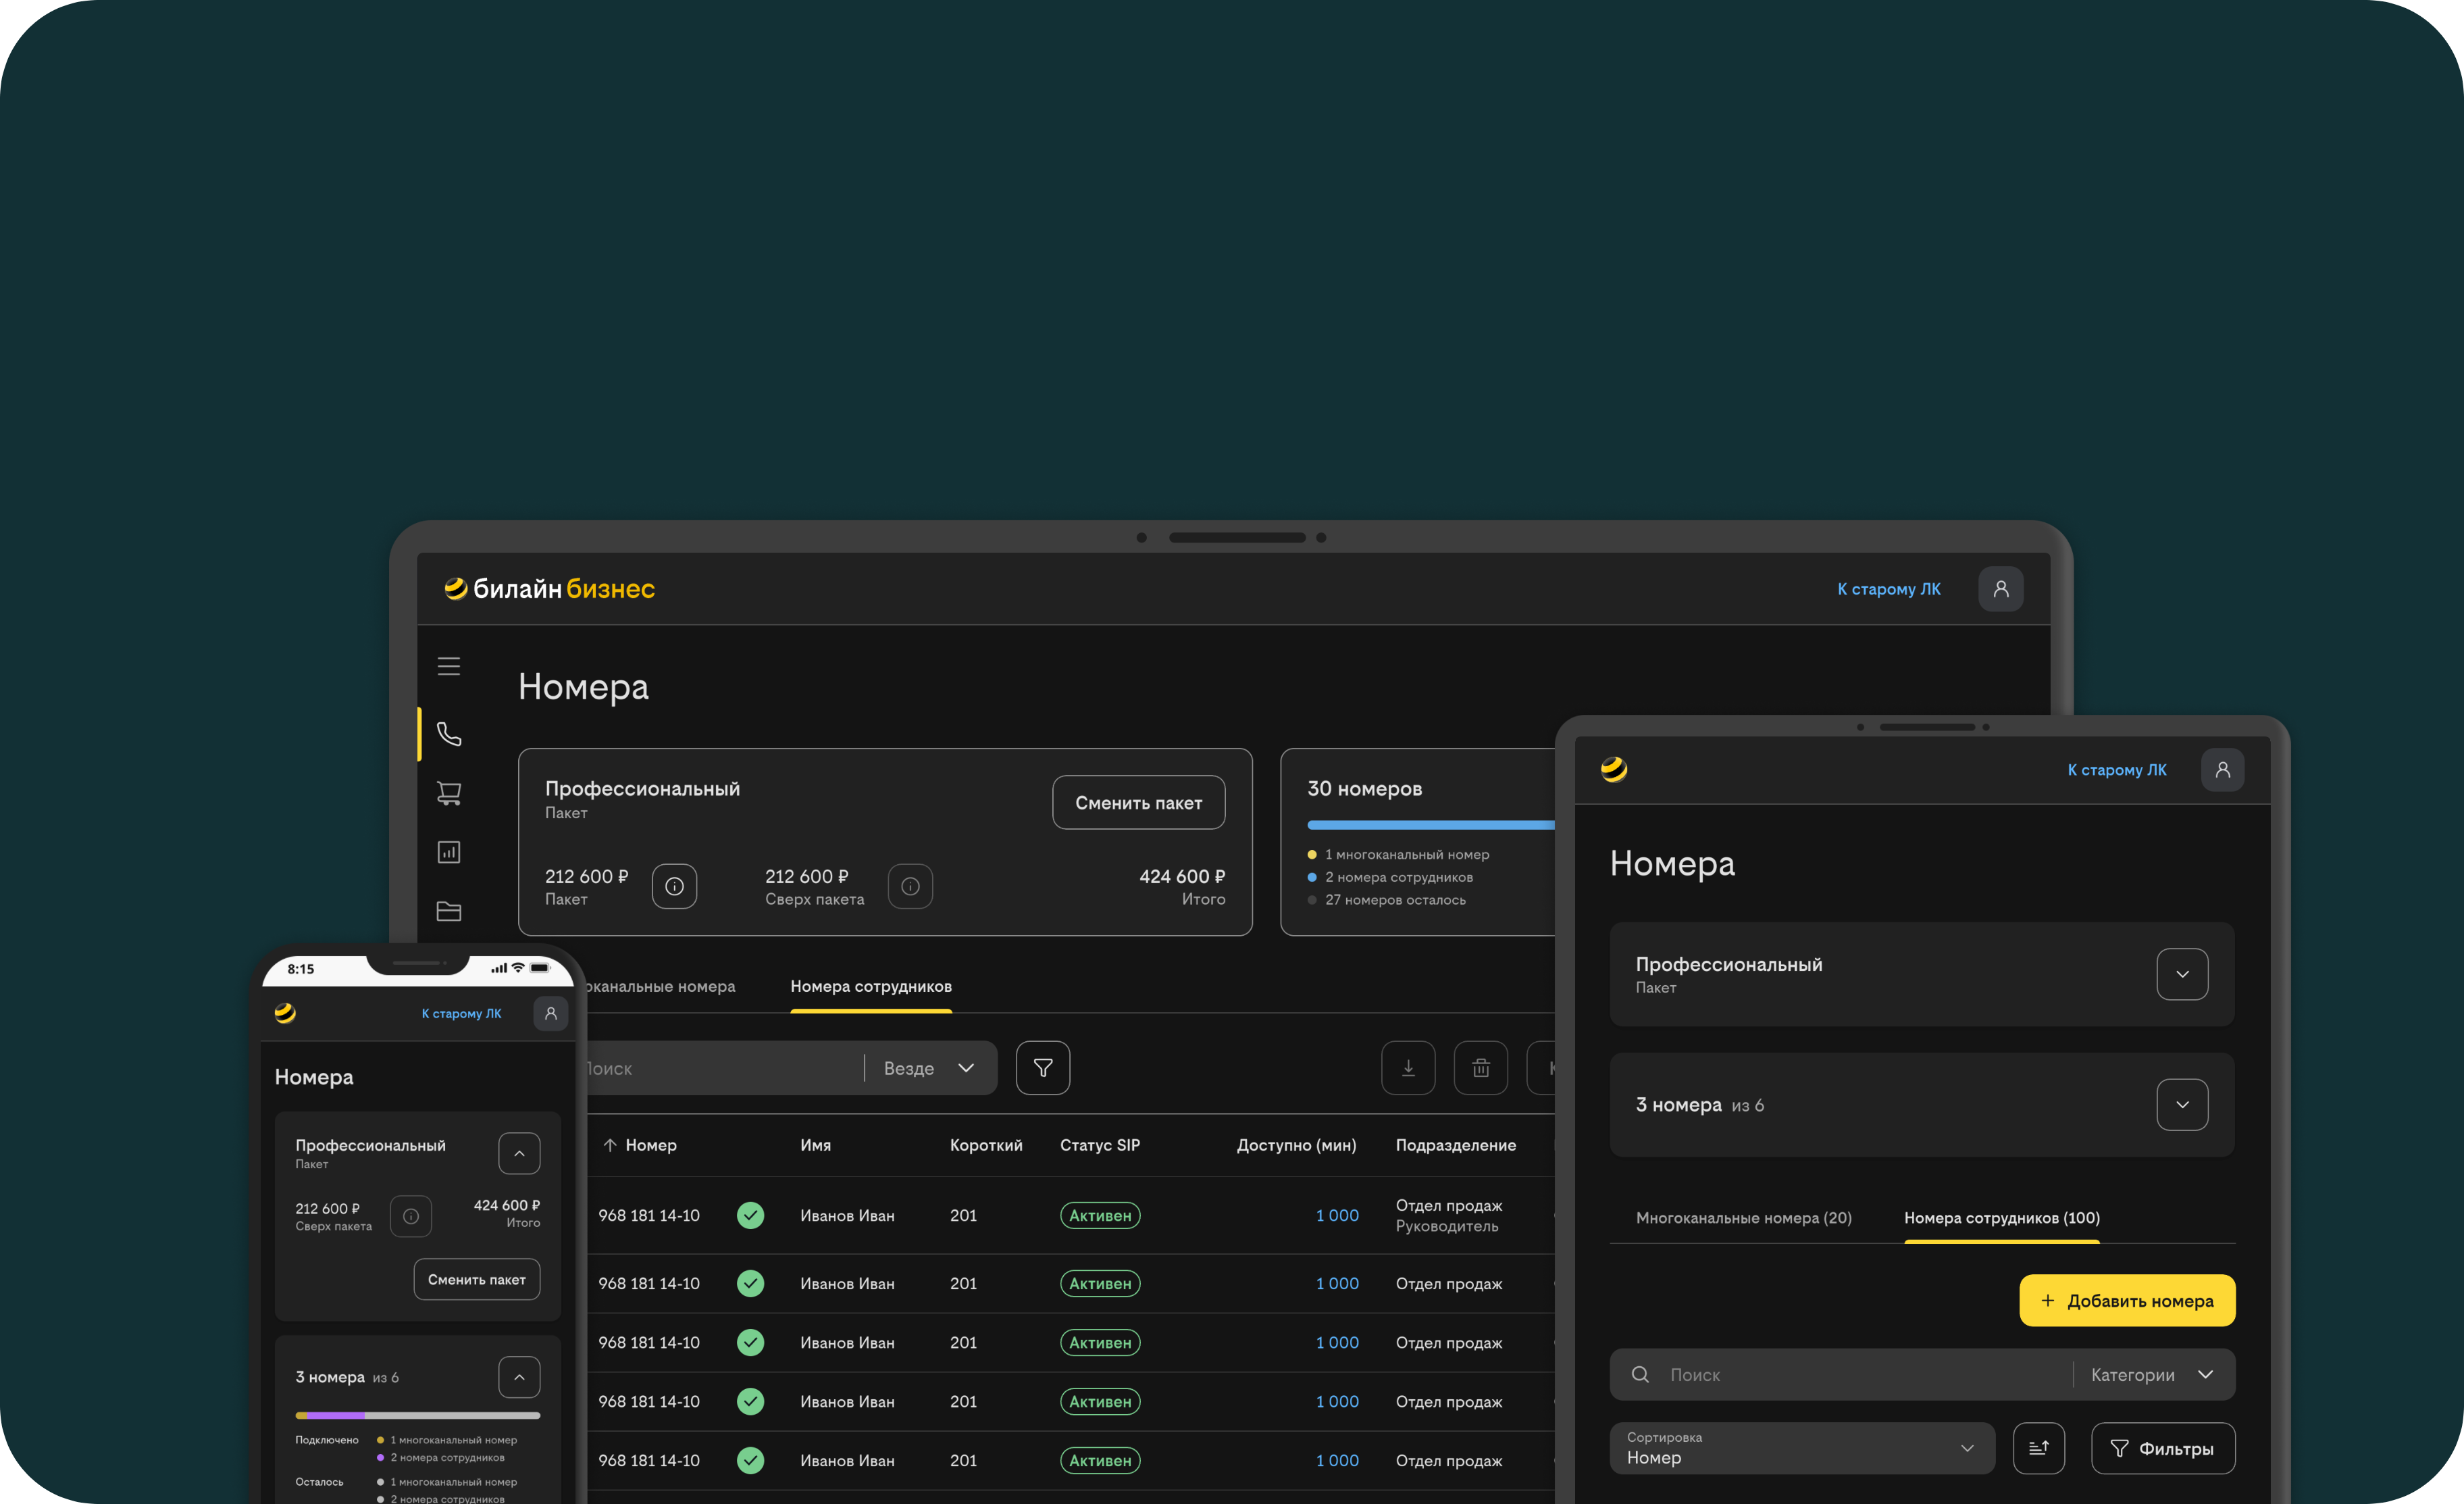The width and height of the screenshot is (2464, 1504).
Task: Click К старому ЛК link on tablet
Action: [2116, 770]
